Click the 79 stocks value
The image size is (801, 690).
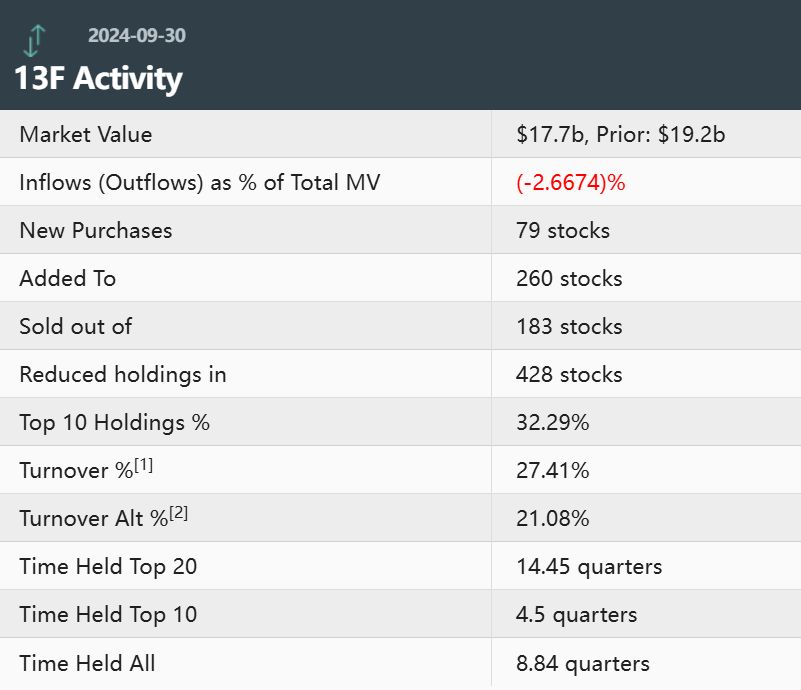pos(563,230)
